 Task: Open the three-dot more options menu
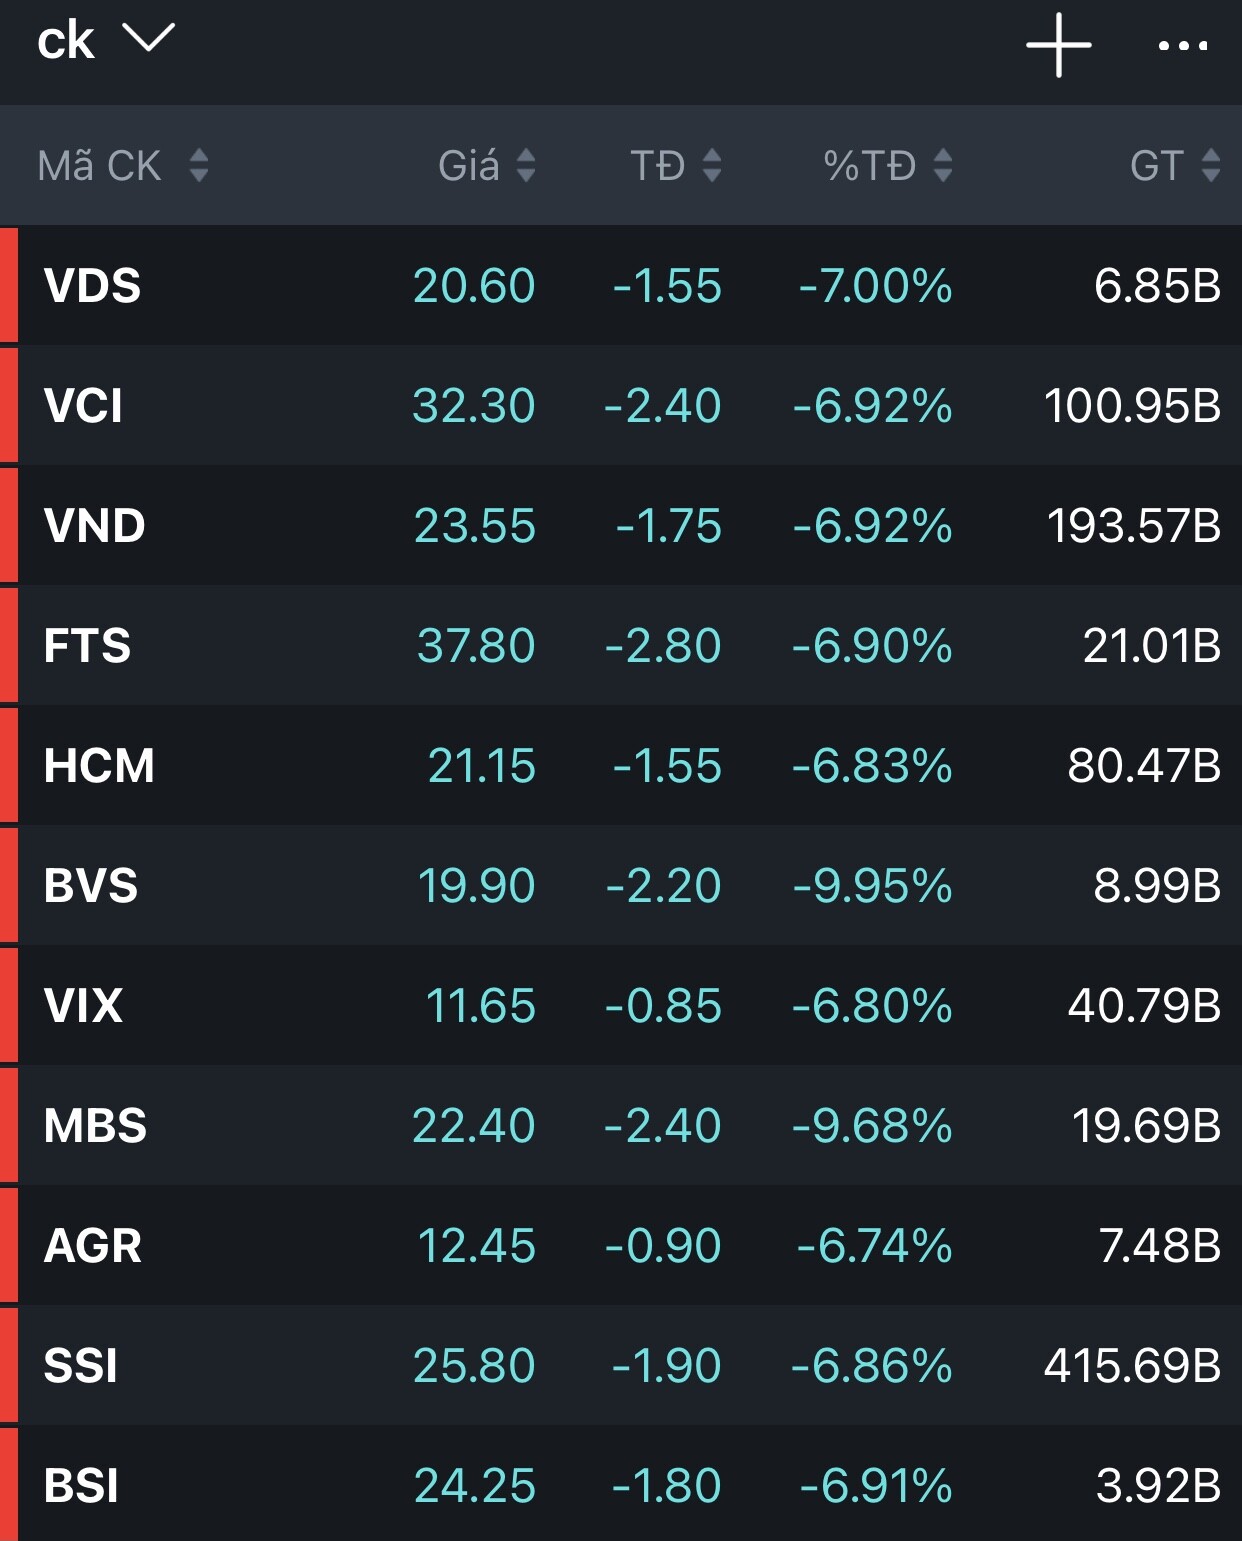point(1182,46)
